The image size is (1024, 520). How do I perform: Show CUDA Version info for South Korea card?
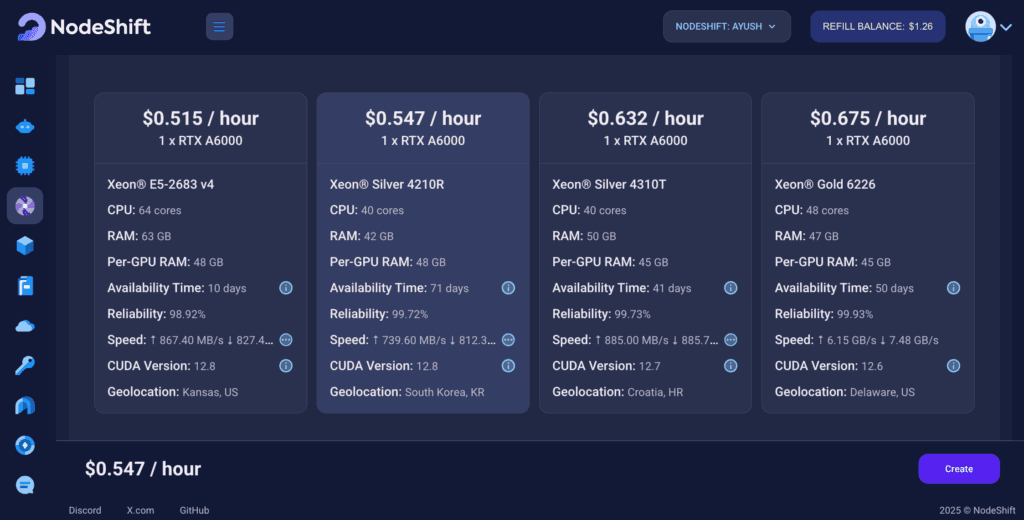pyautogui.click(x=508, y=366)
